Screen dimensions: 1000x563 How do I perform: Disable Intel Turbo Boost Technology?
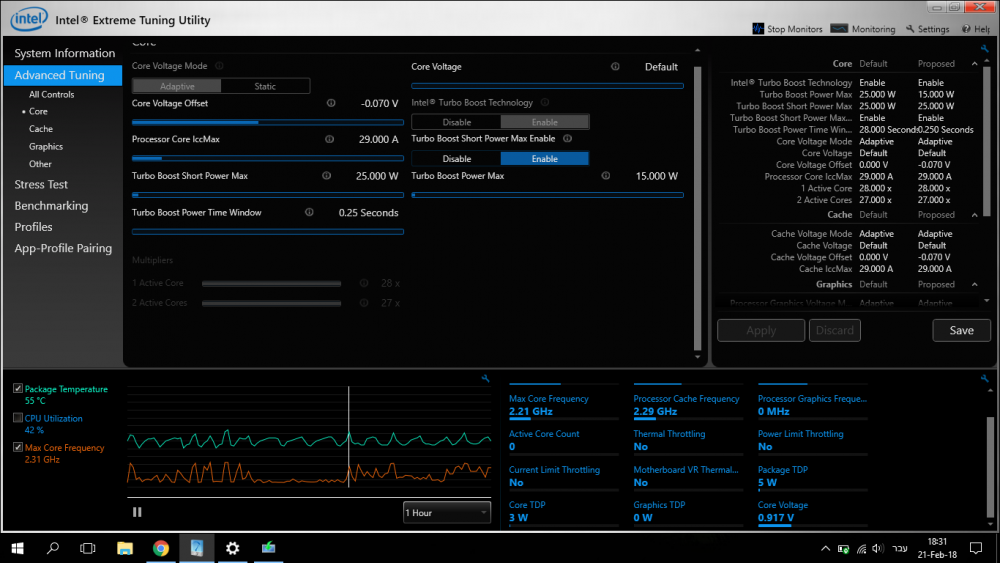pos(457,122)
